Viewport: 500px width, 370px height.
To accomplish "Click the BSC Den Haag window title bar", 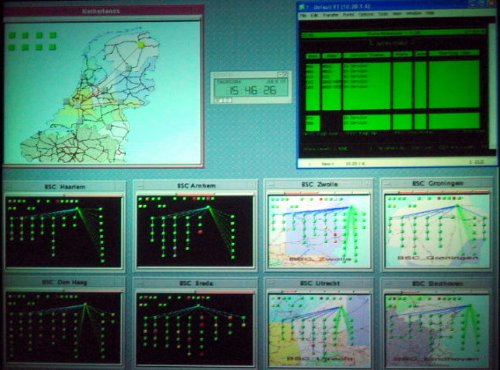I will tap(64, 282).
